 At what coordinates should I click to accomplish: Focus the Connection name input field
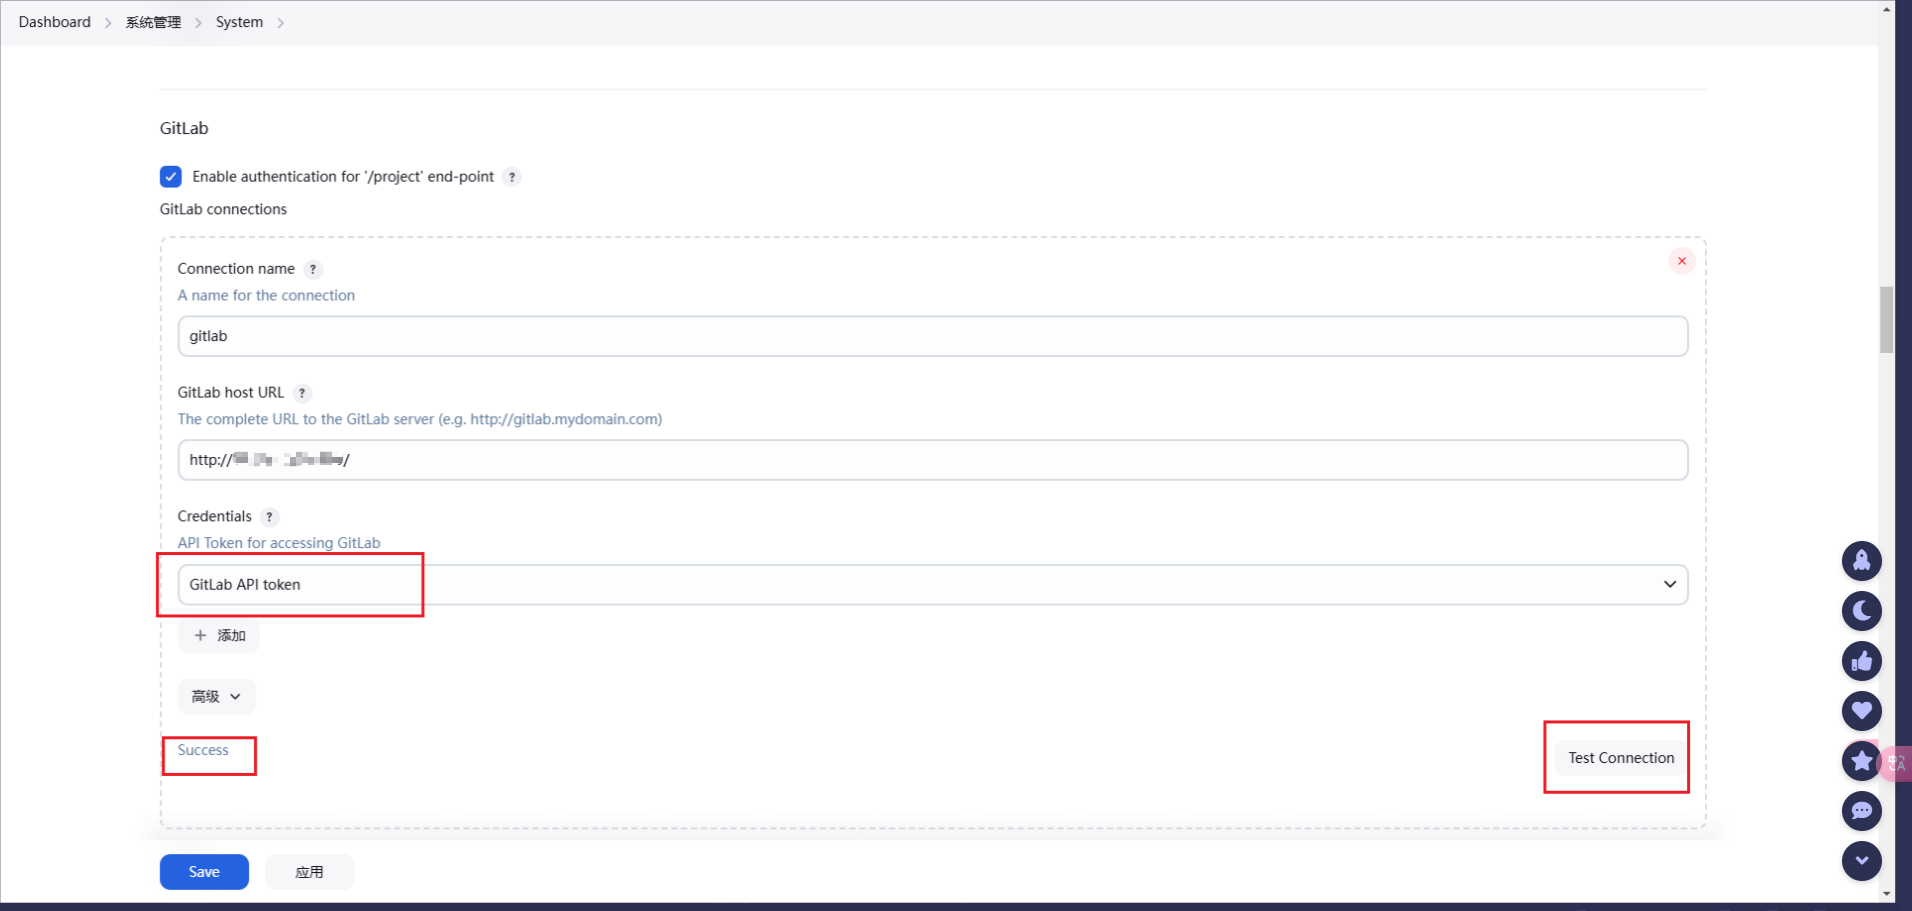pyautogui.click(x=933, y=336)
